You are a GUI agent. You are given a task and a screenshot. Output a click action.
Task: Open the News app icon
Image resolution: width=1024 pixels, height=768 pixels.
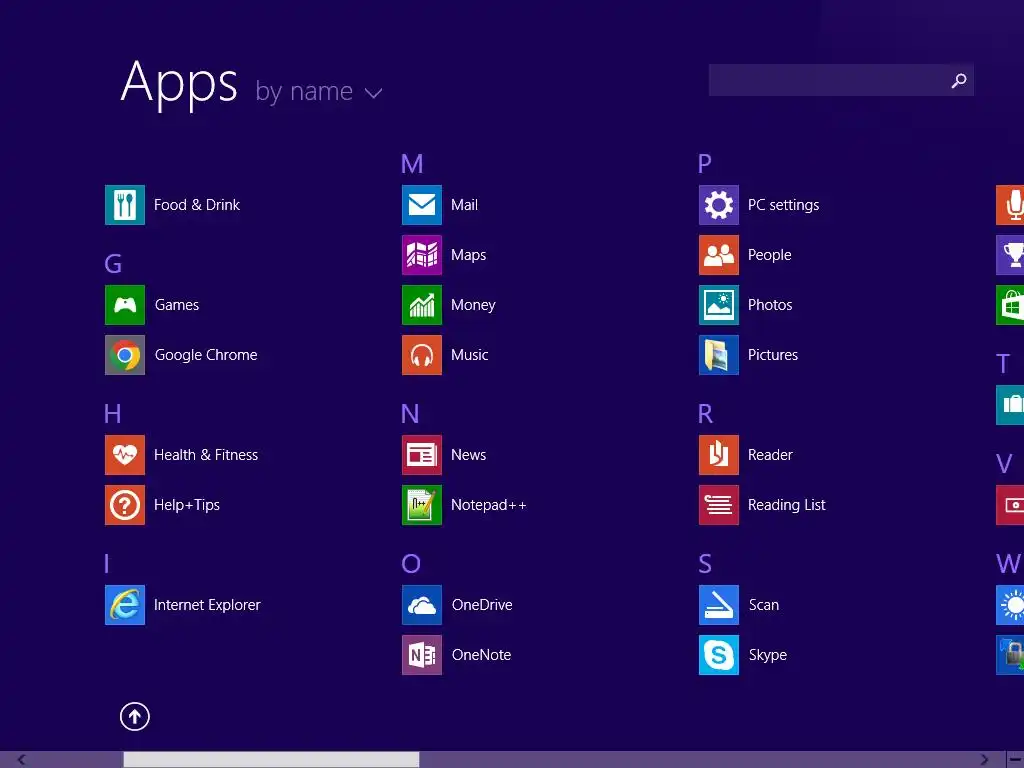click(x=422, y=455)
